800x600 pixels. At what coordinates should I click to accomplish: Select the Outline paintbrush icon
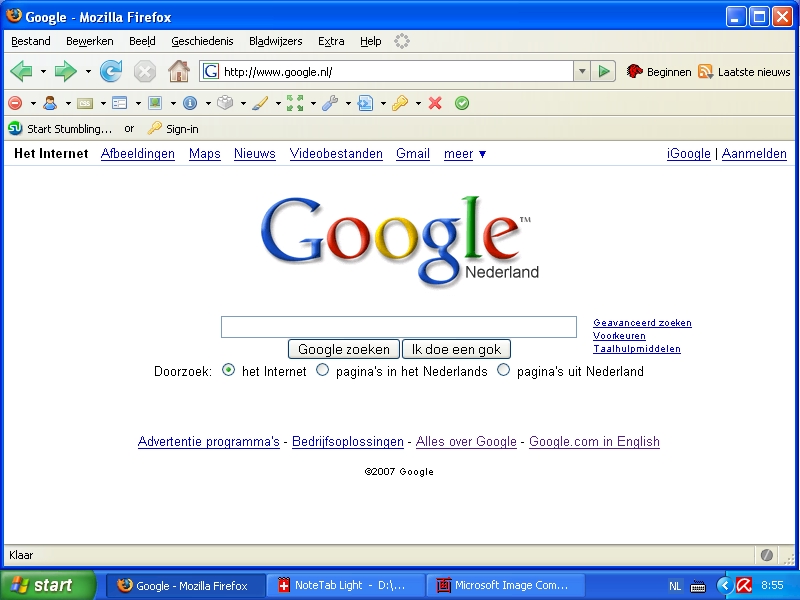click(x=260, y=103)
